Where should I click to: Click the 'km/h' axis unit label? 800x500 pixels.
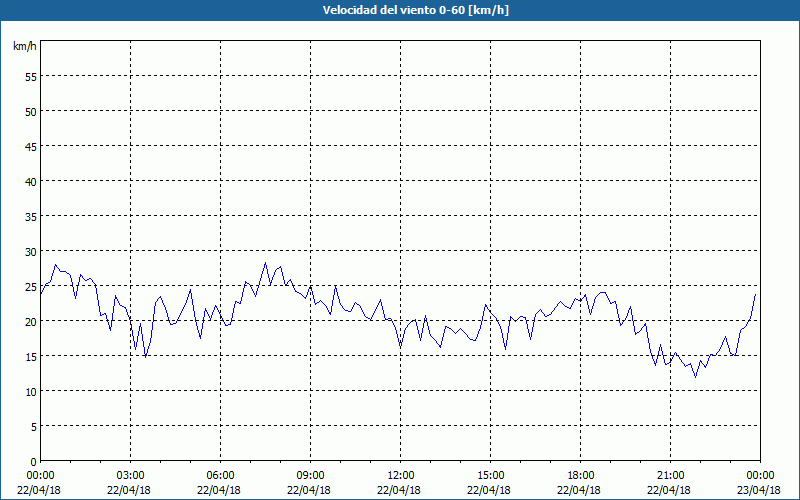click(24, 46)
